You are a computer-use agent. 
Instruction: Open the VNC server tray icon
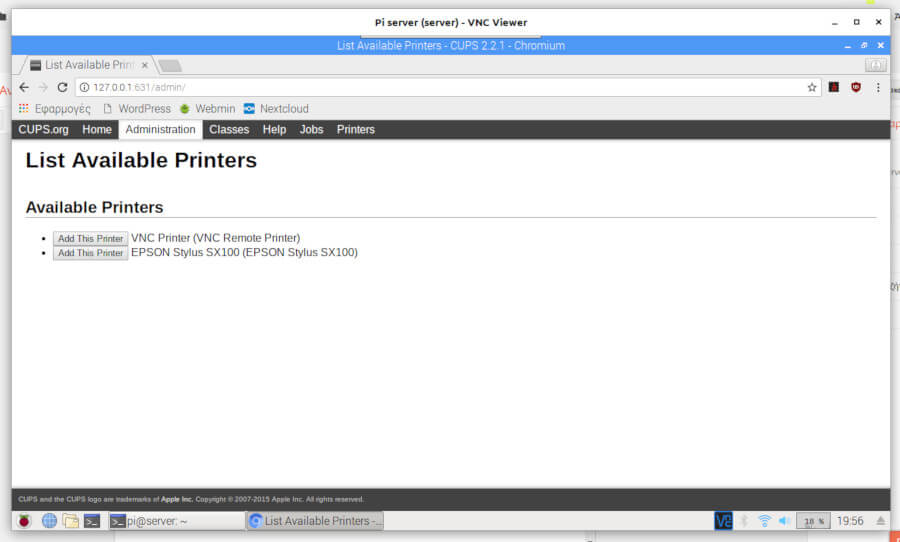(x=723, y=521)
